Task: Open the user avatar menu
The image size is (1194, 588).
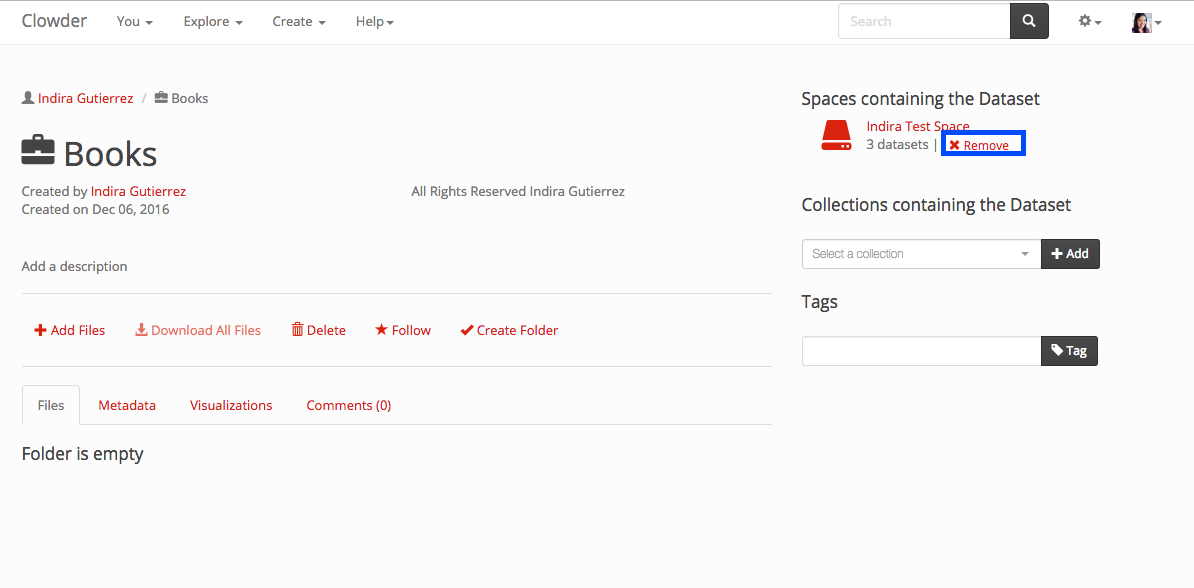Action: 1146,22
